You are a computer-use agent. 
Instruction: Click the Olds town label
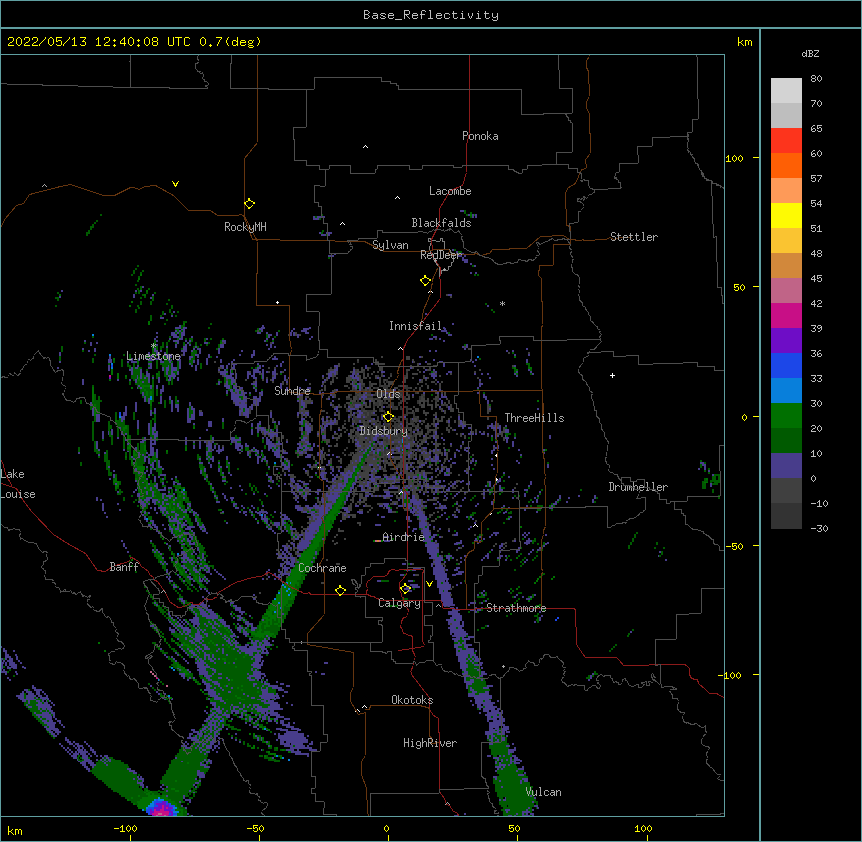click(x=388, y=394)
